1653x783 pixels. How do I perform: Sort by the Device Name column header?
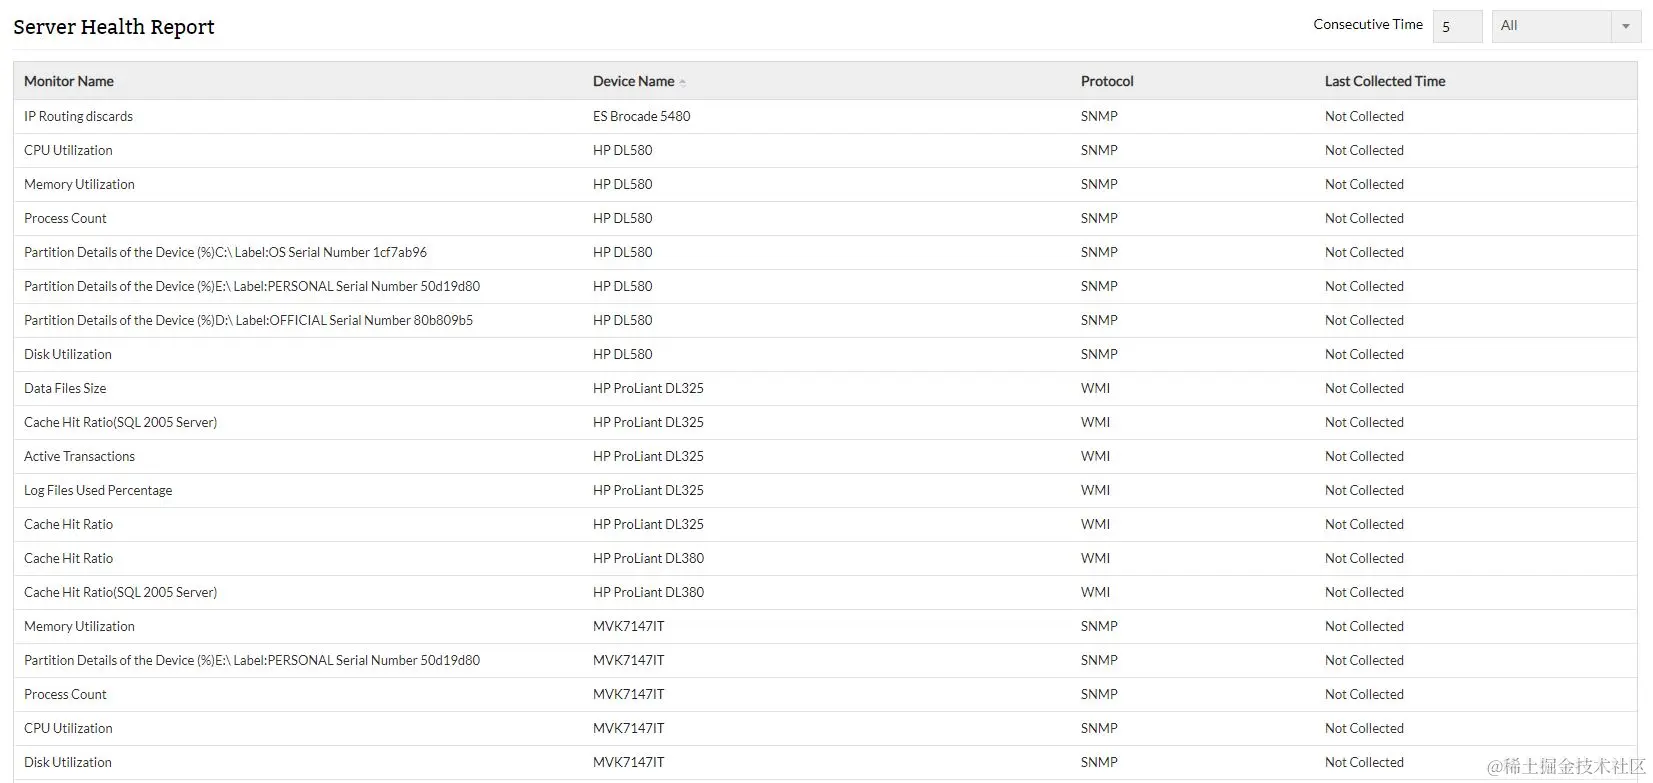tap(633, 81)
